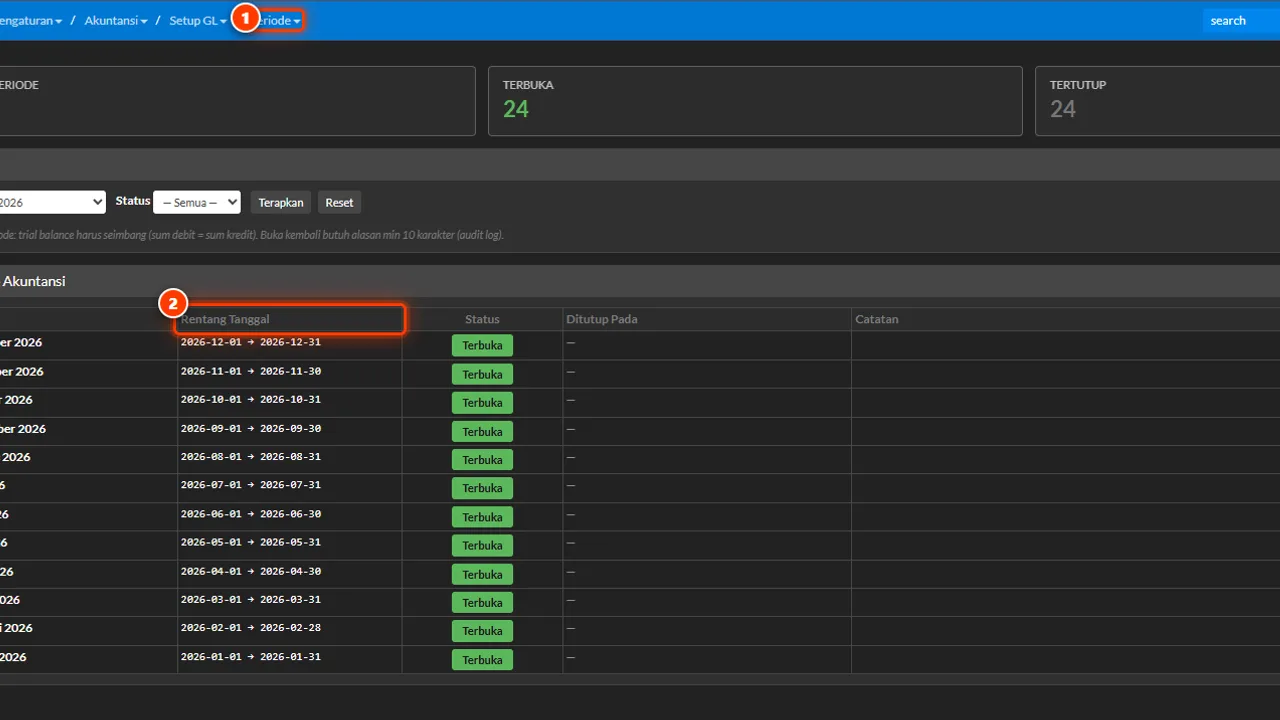Click the Terbuka badge for December 2026

[x=482, y=346]
